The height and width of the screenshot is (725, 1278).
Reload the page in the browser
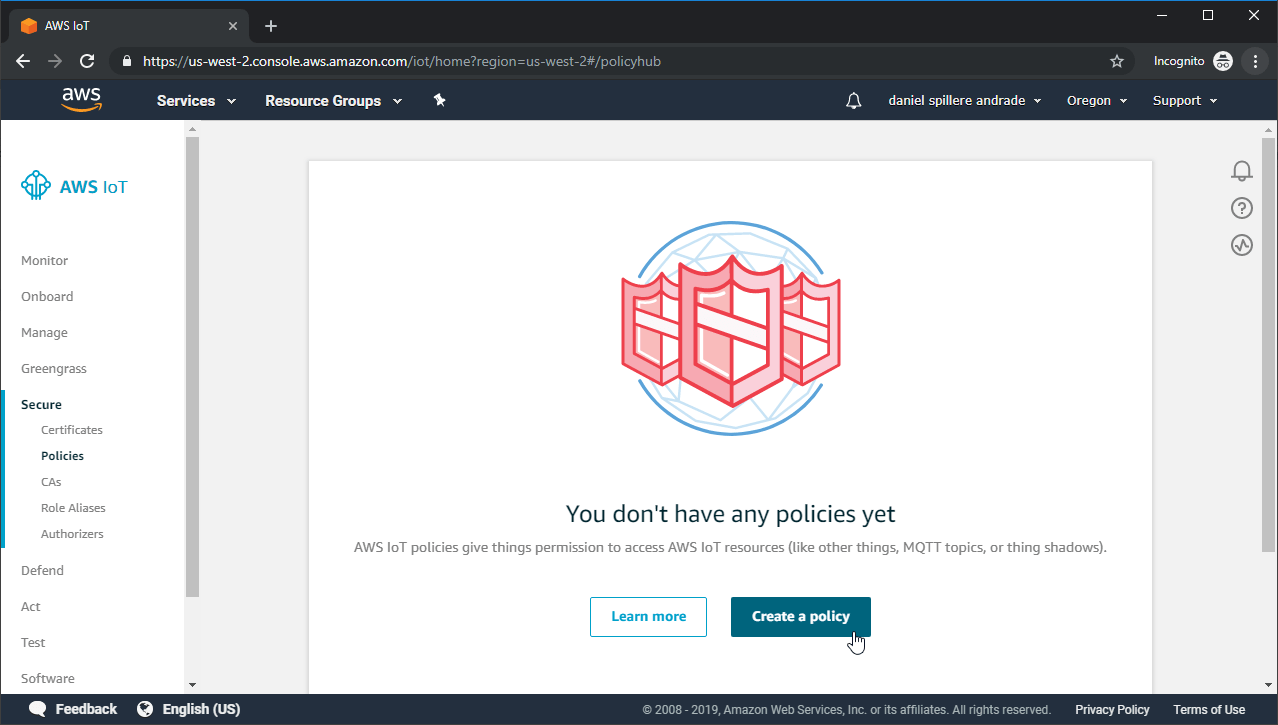[x=87, y=61]
